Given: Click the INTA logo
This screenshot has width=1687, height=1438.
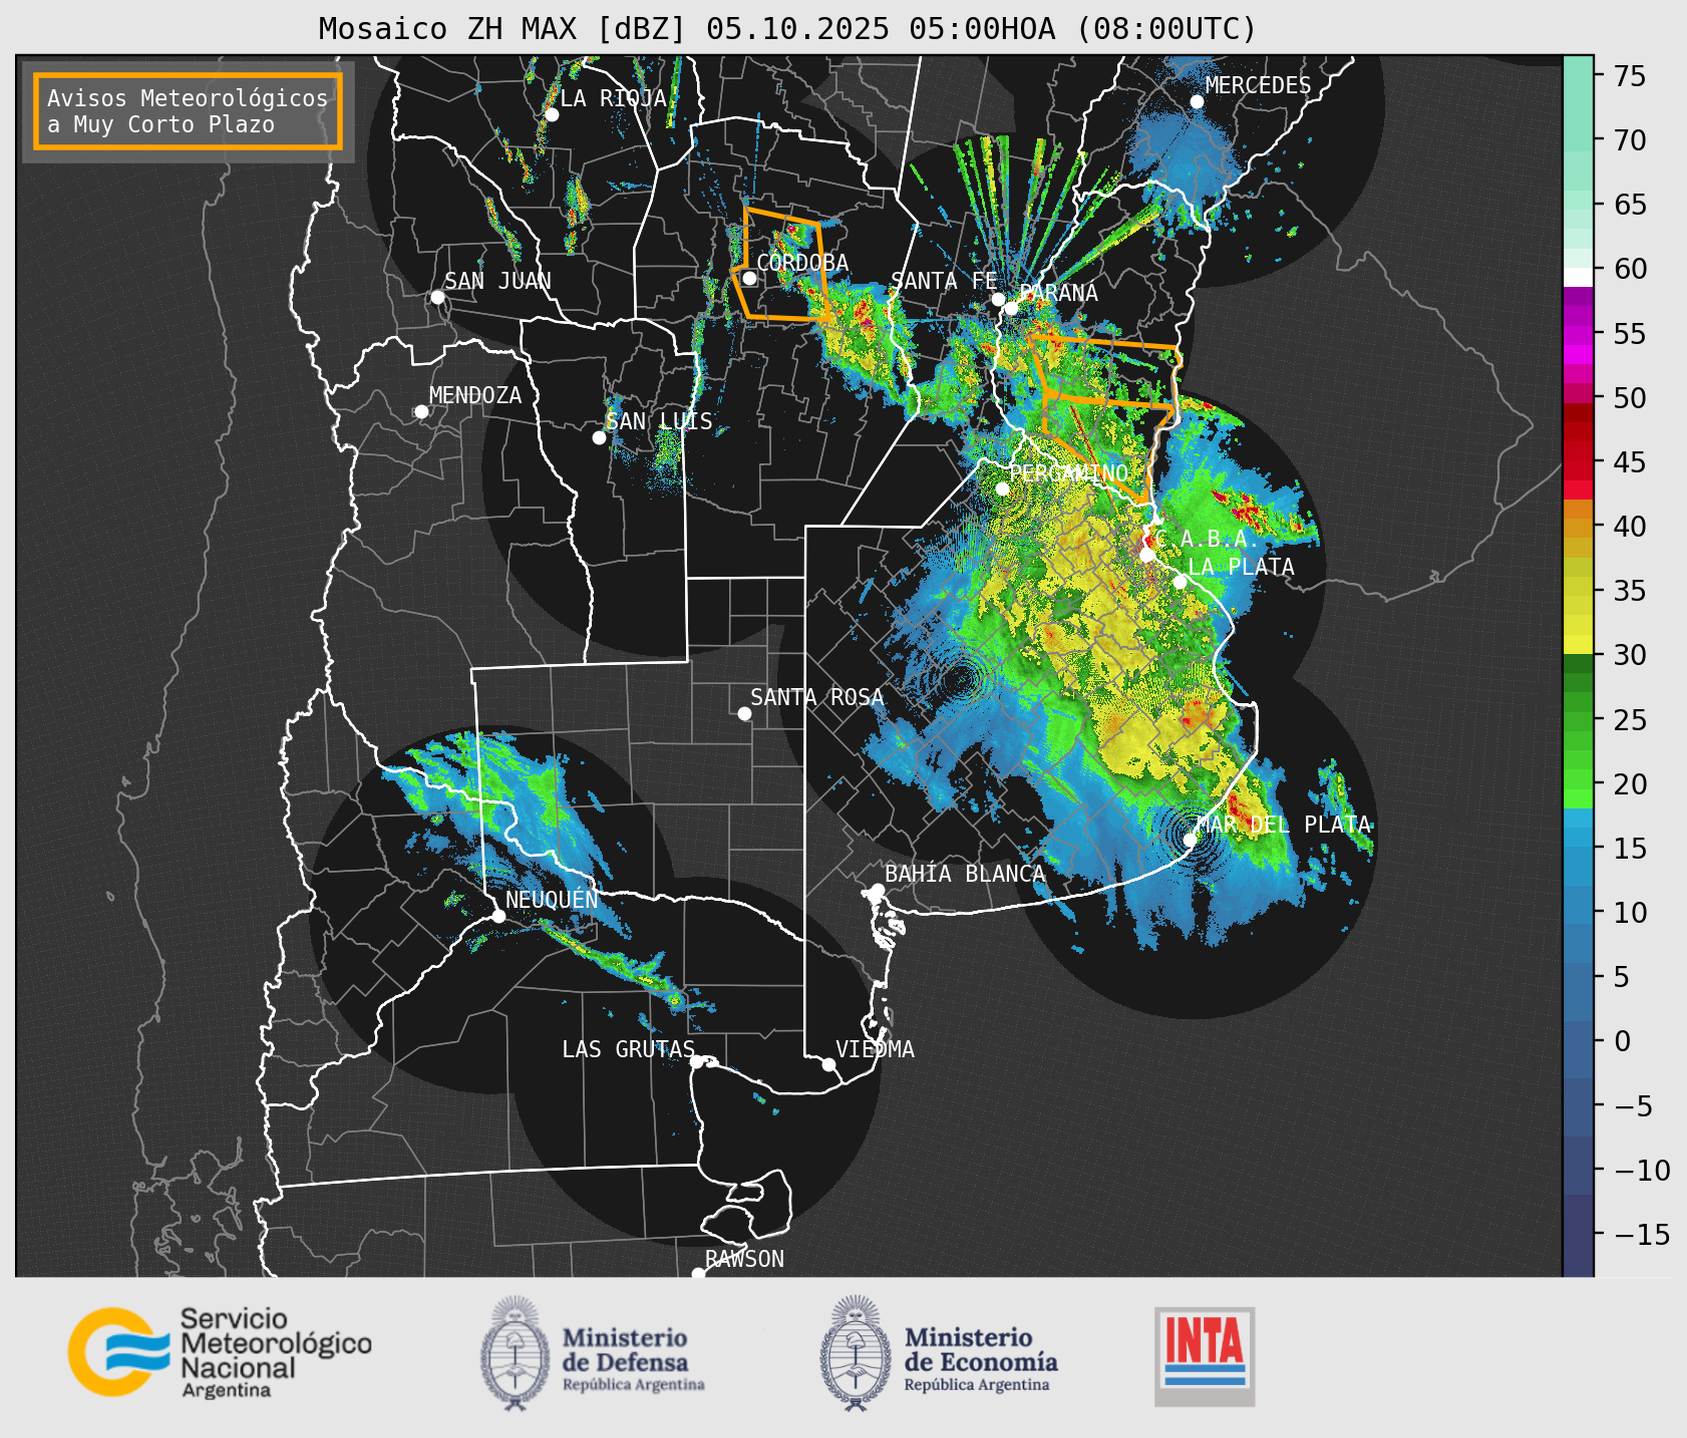Looking at the screenshot, I should pyautogui.click(x=1205, y=1356).
